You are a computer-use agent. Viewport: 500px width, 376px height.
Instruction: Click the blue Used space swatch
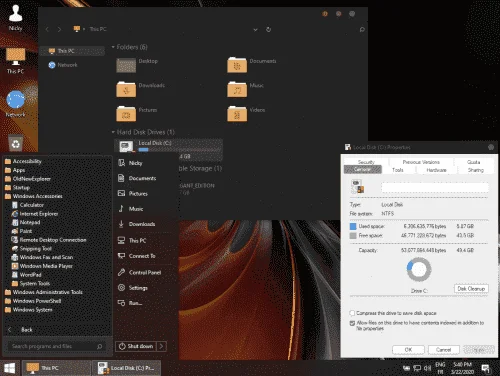tap(353, 226)
